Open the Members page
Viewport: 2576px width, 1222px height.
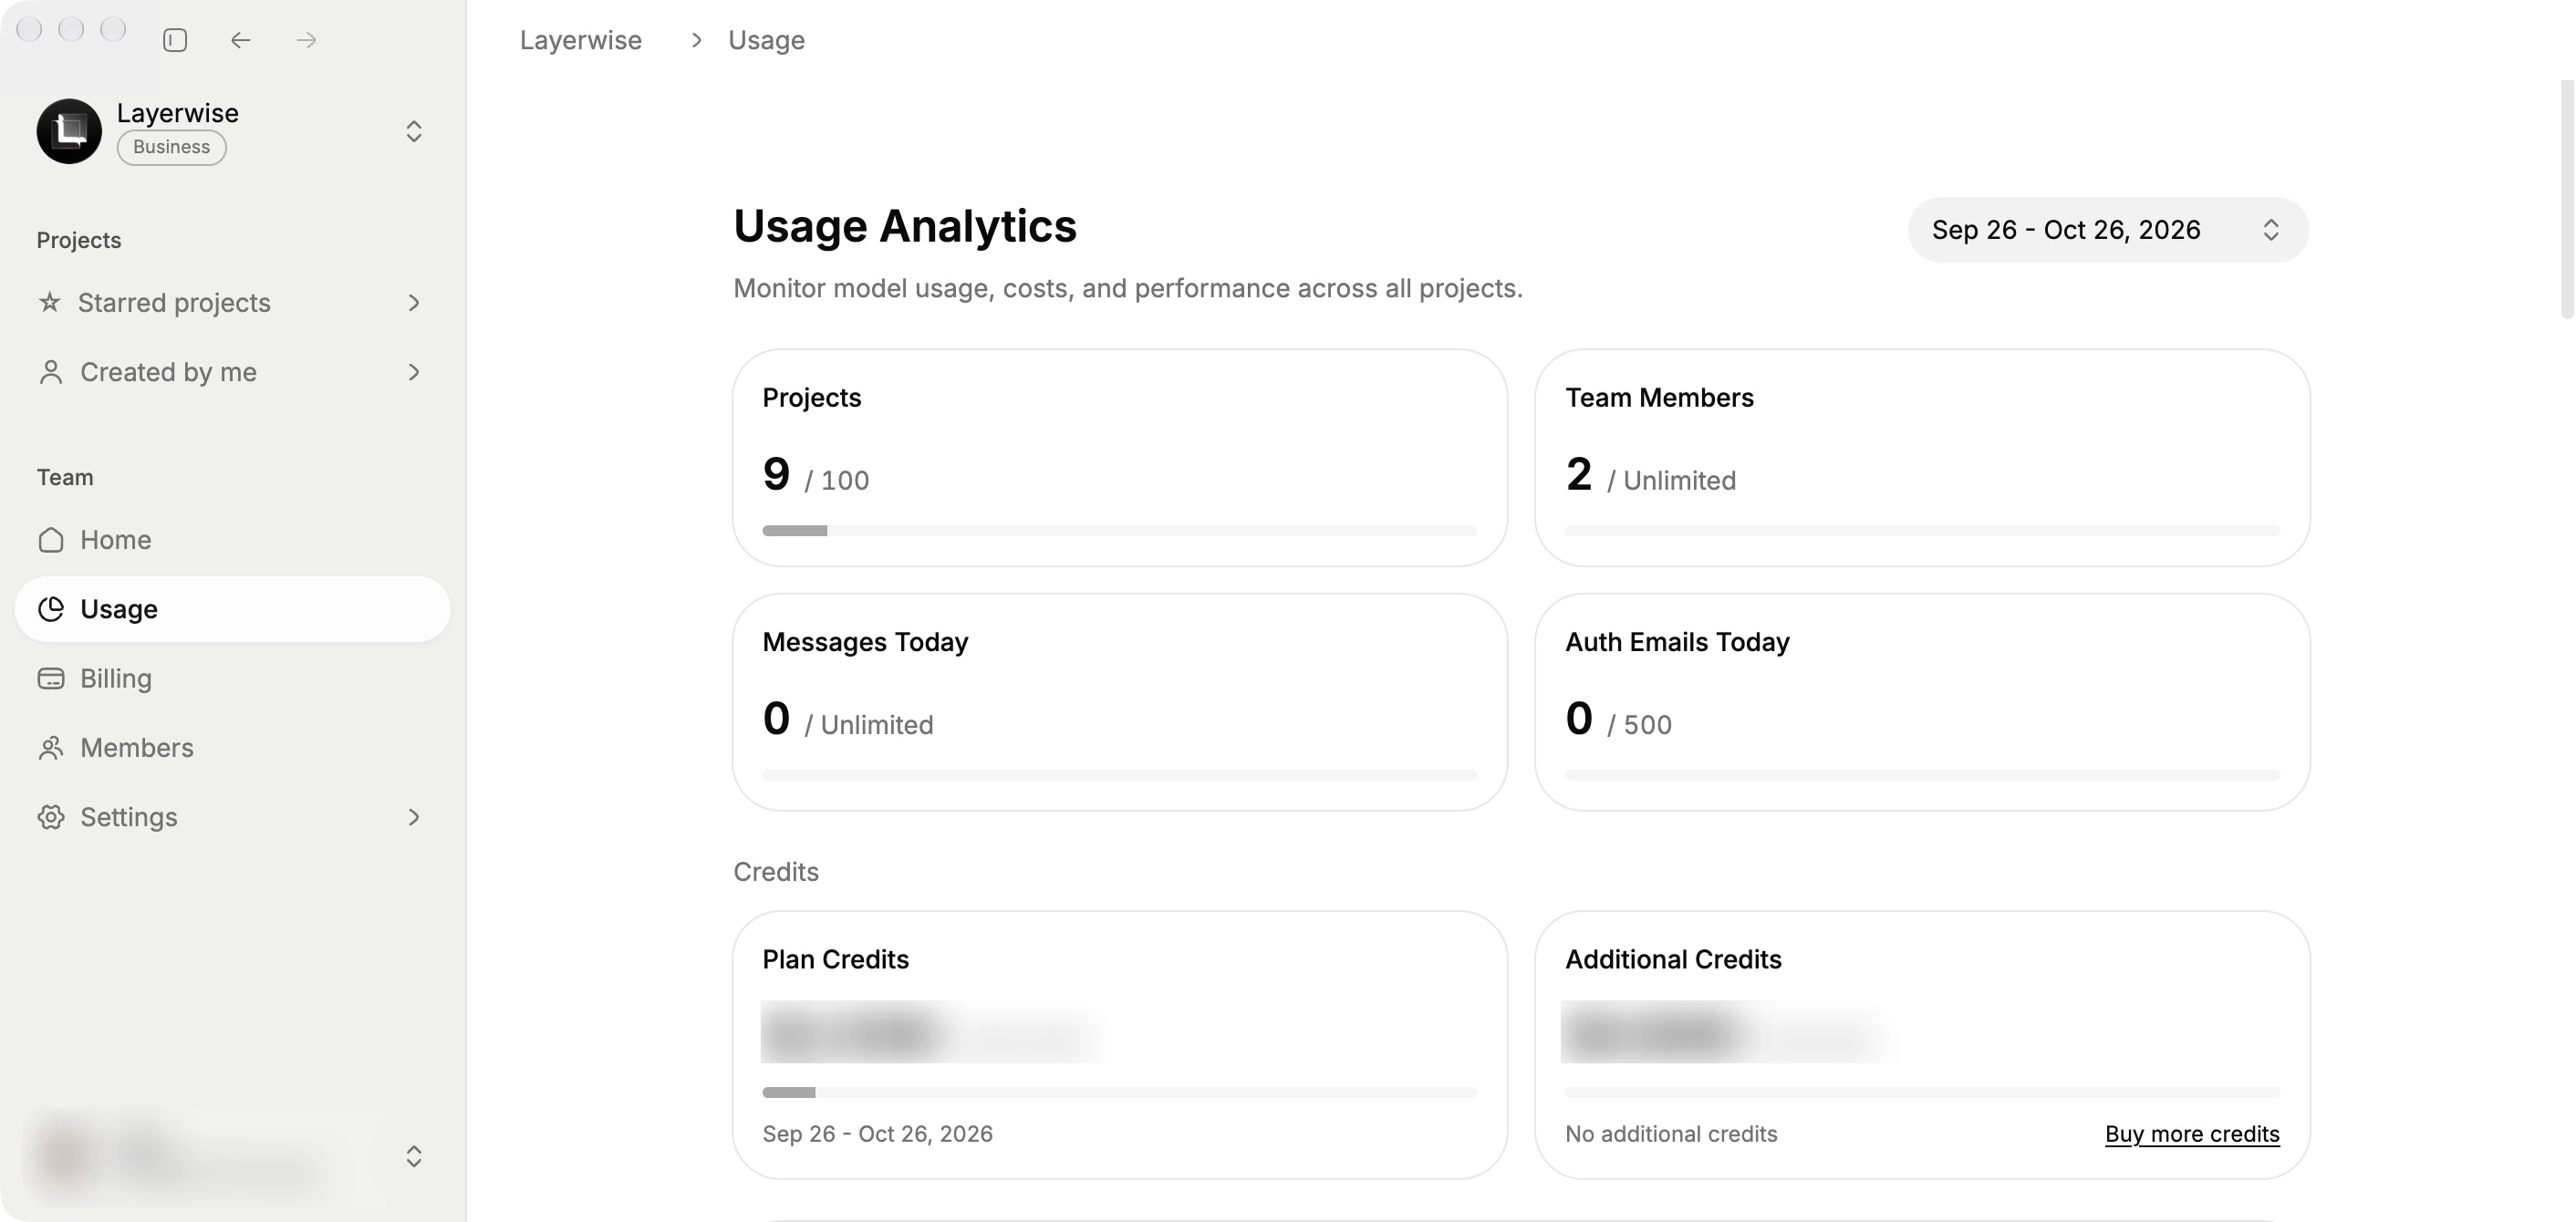coord(232,748)
